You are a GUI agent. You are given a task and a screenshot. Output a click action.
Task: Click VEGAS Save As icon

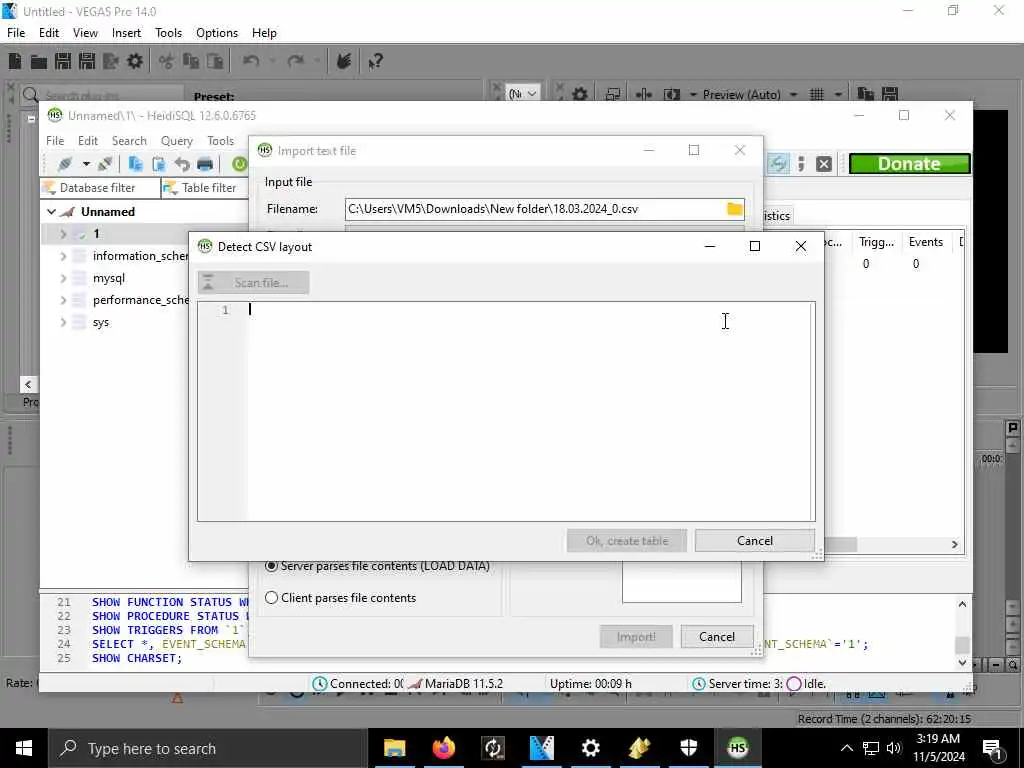click(x=87, y=61)
